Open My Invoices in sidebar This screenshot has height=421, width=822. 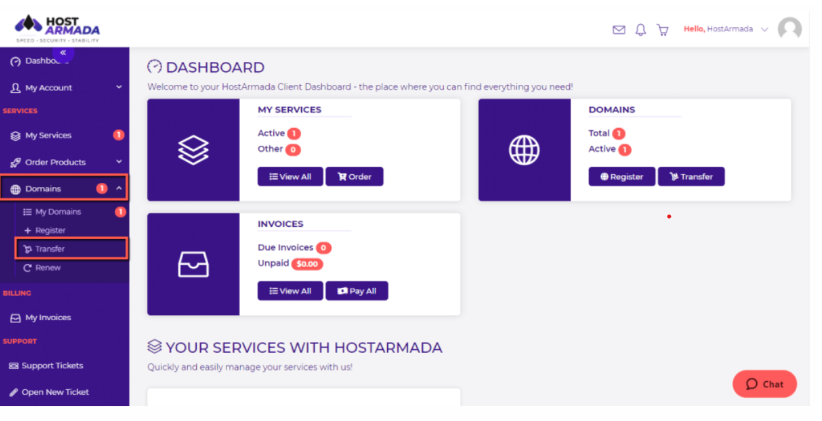pyautogui.click(x=48, y=317)
